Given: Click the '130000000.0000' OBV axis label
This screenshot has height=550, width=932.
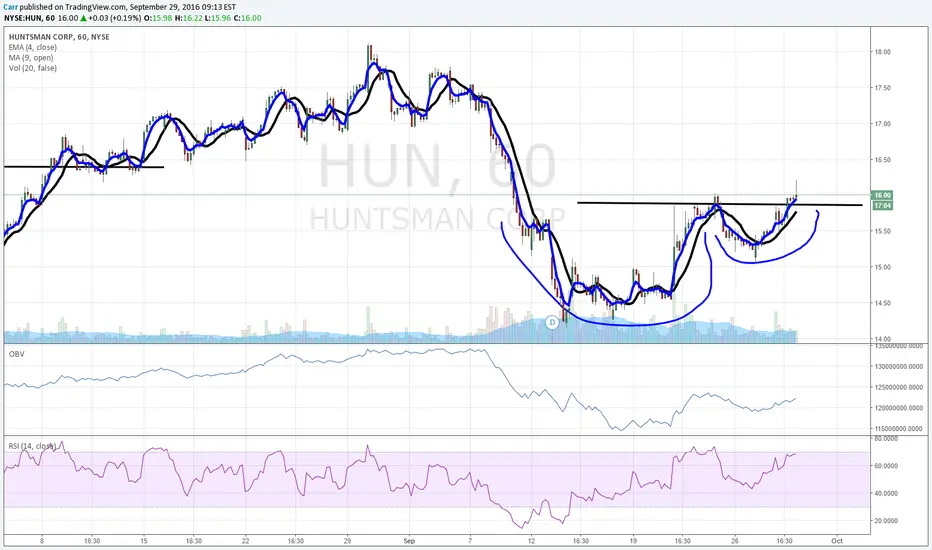Looking at the screenshot, I should pos(899,366).
